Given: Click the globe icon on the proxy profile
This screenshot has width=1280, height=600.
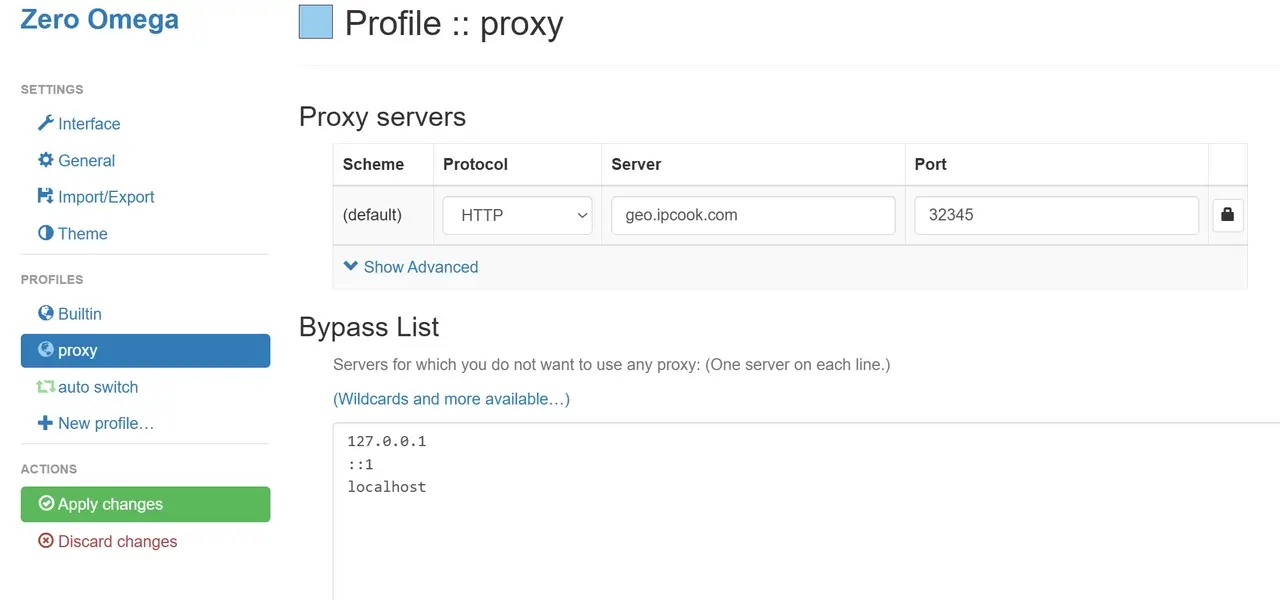Looking at the screenshot, I should (48, 350).
